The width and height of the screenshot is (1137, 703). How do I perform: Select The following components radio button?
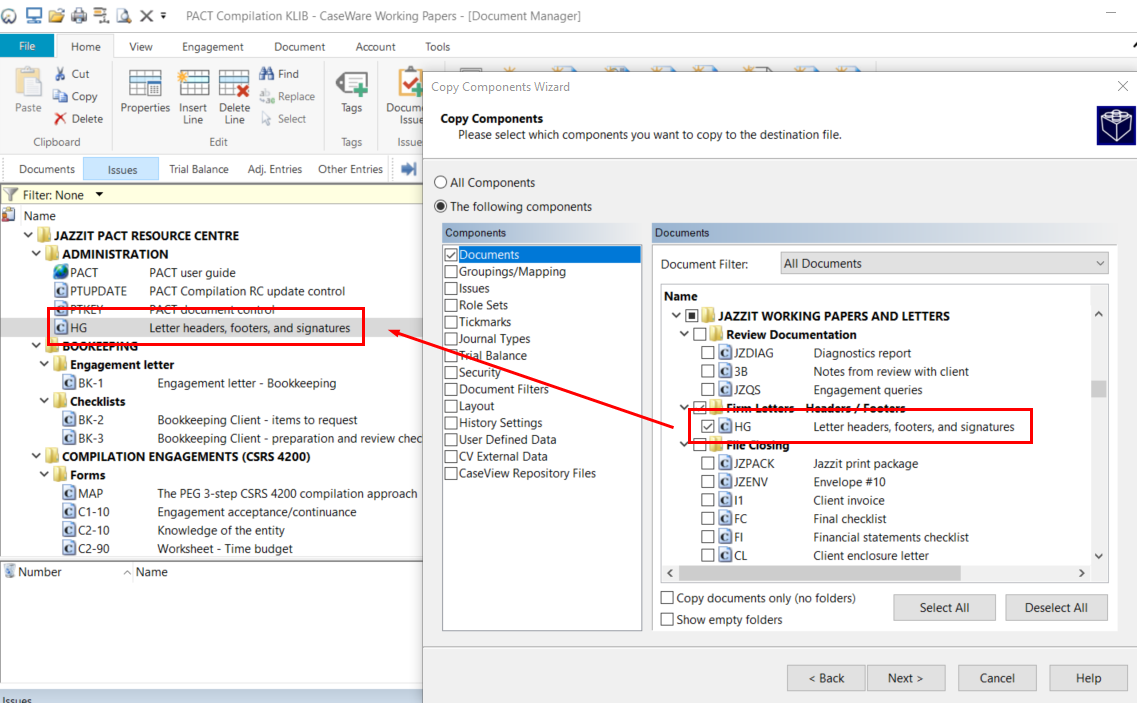[x=440, y=206]
